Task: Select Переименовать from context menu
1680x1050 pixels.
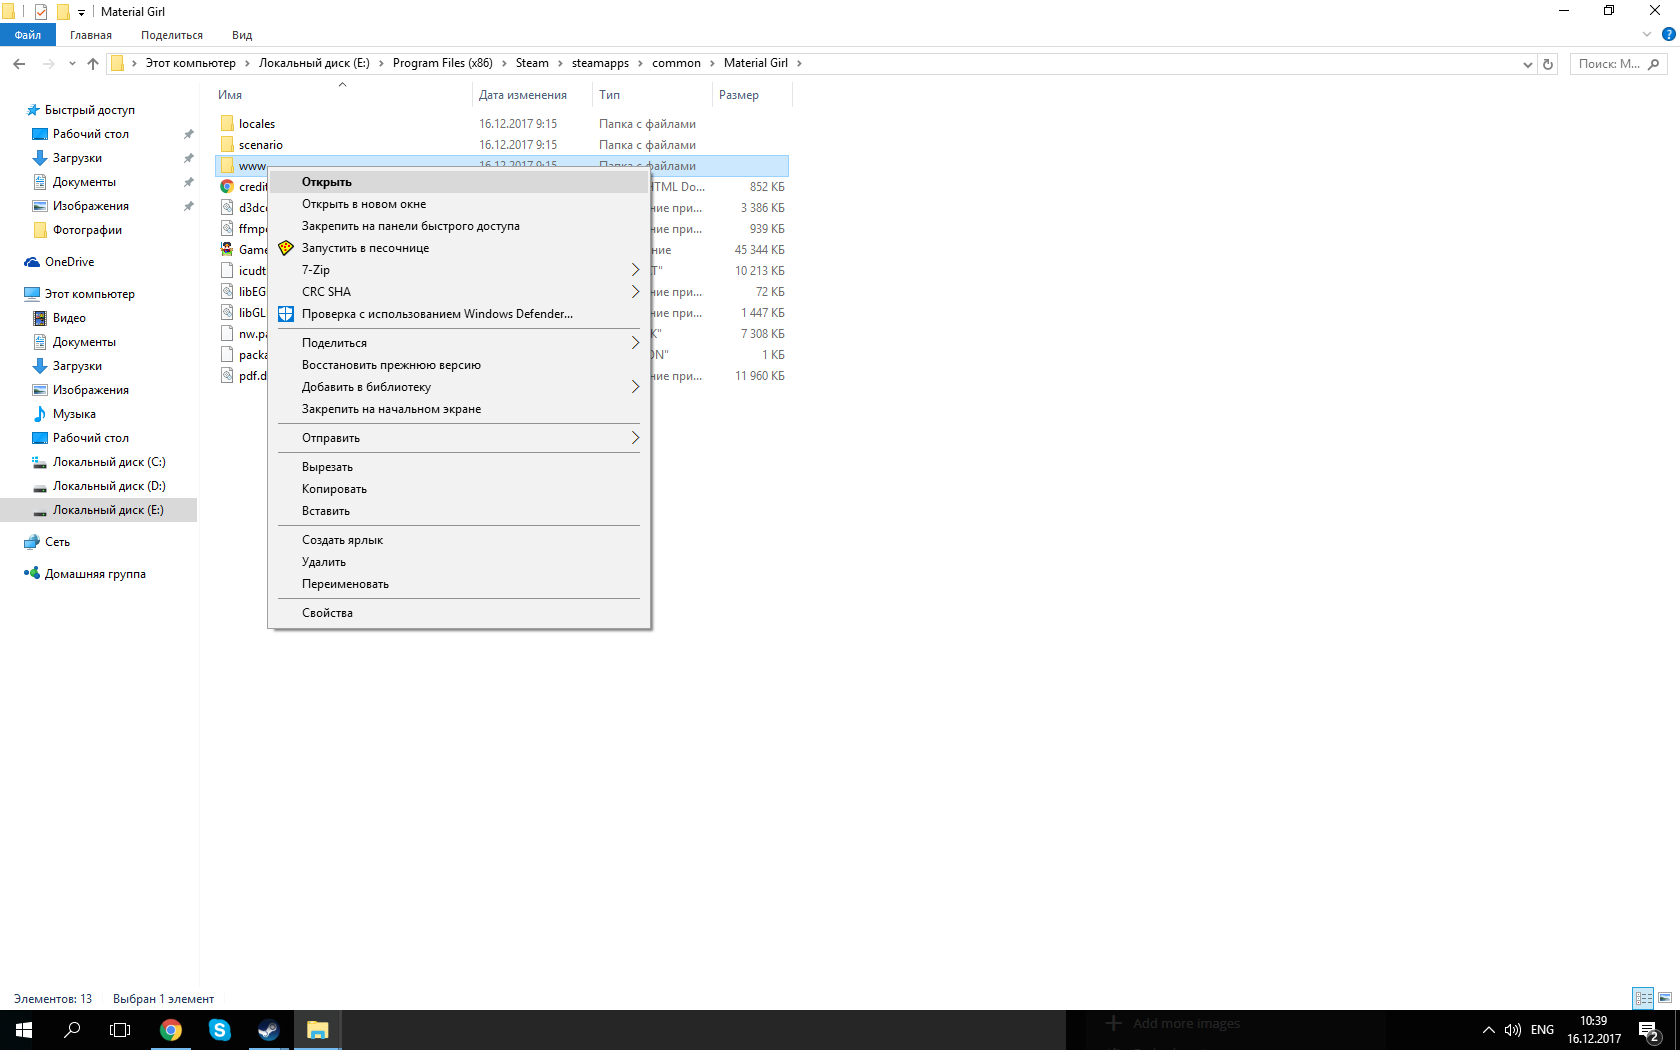Action: tap(459, 584)
